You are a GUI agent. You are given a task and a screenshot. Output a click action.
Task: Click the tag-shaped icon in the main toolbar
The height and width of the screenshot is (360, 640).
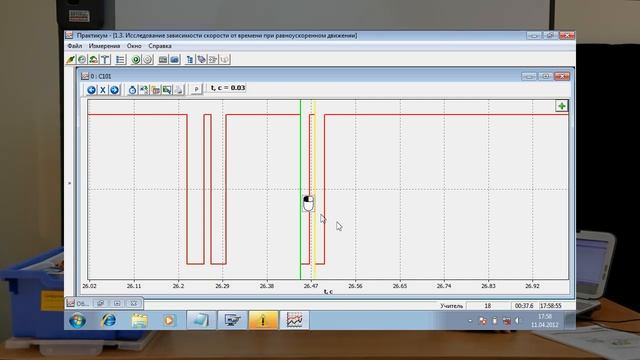coord(201,60)
